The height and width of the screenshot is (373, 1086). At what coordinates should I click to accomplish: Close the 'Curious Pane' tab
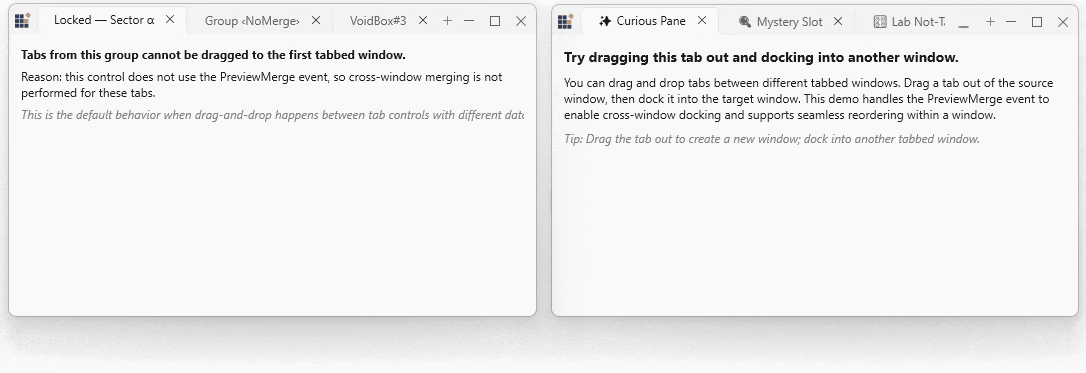(x=702, y=21)
